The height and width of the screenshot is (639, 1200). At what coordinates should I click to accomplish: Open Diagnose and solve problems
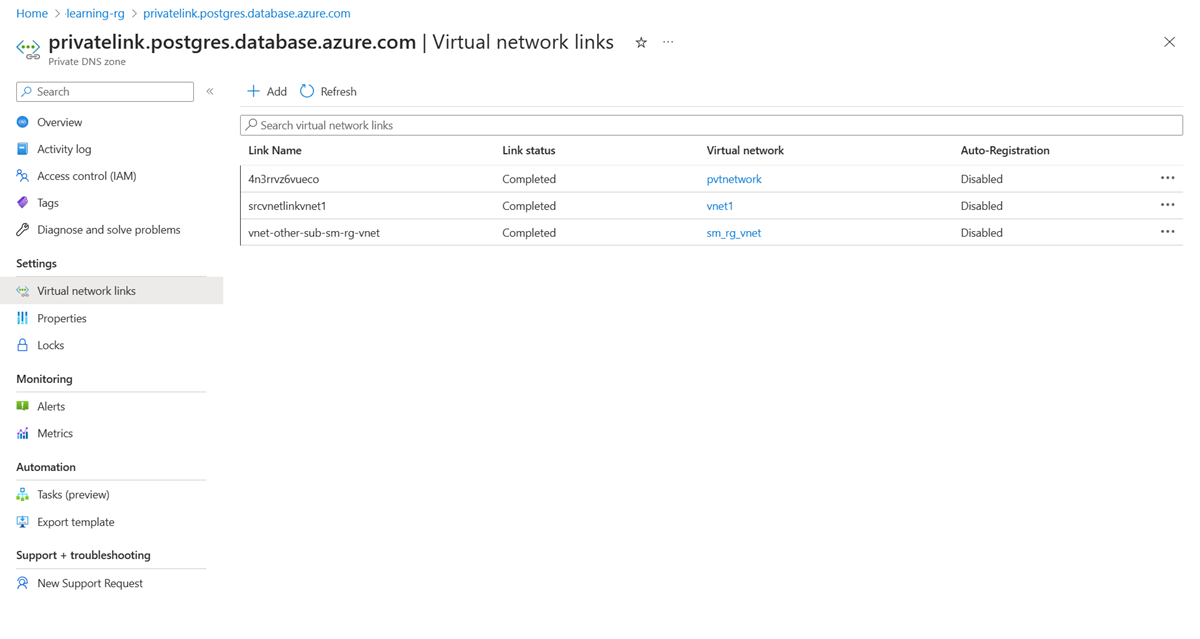[109, 230]
